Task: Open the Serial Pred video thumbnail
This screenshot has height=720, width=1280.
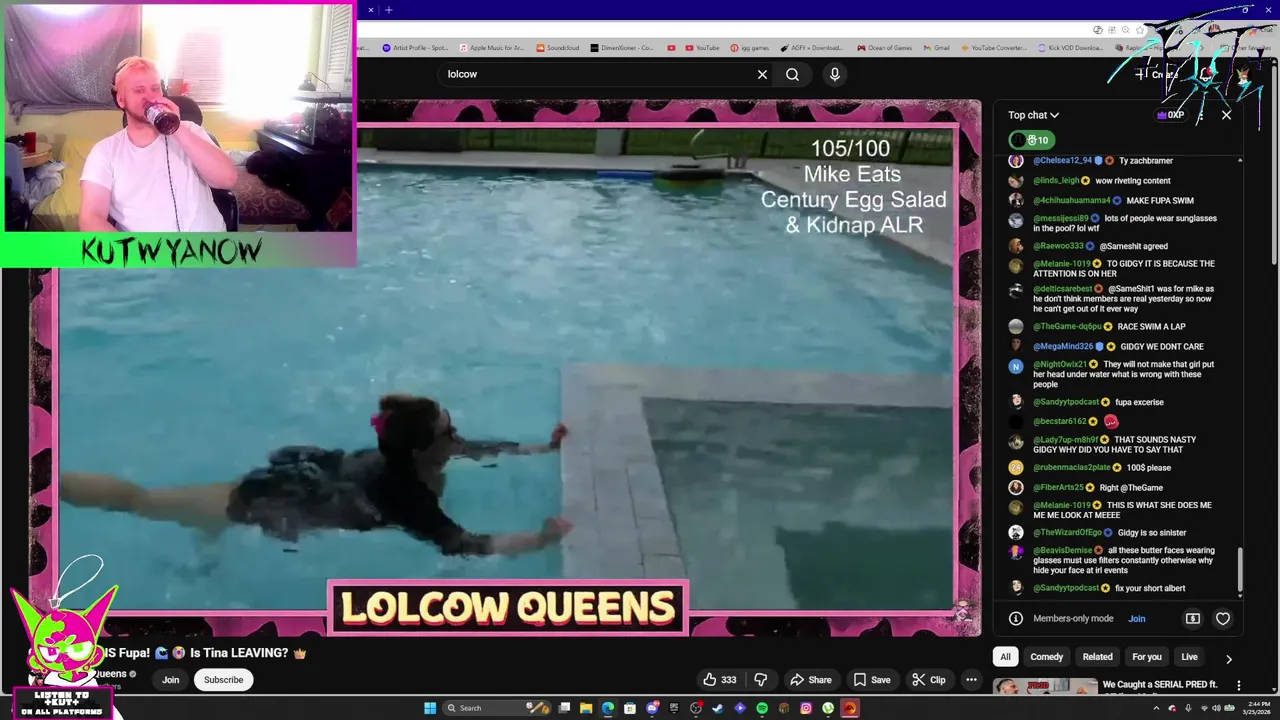Action: [1045, 686]
